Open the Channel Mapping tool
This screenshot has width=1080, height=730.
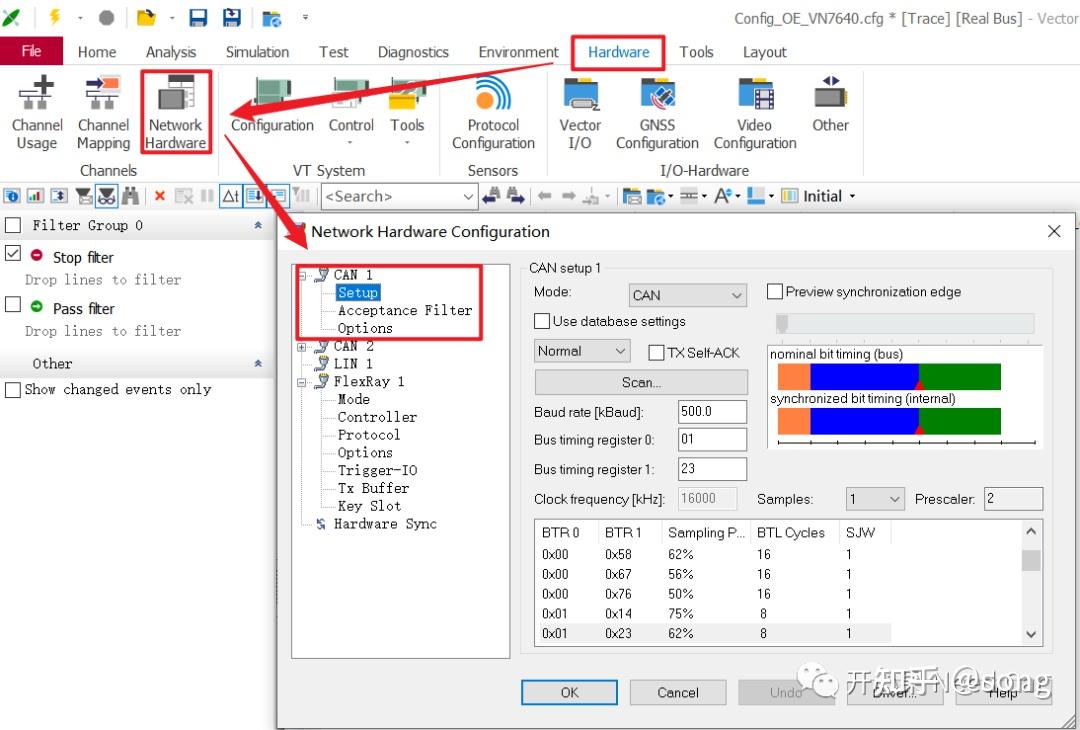[x=103, y=112]
